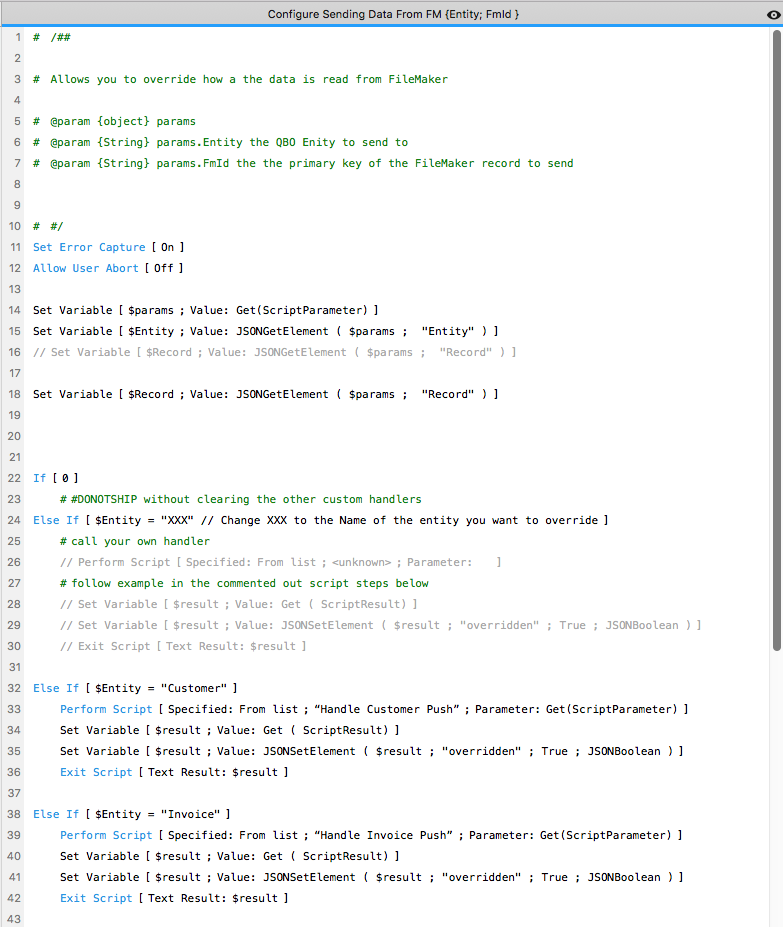Select JSONSetElement 'overridden' step on line 41

(x=371, y=877)
